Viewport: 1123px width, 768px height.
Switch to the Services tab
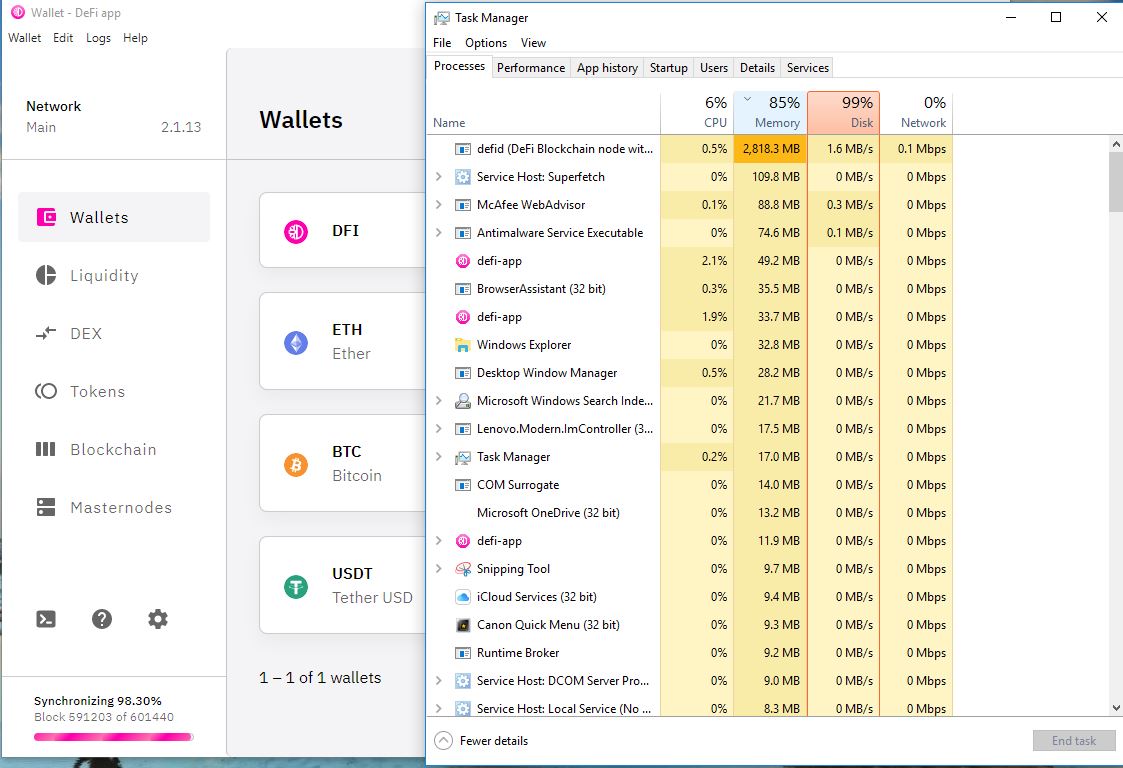807,67
